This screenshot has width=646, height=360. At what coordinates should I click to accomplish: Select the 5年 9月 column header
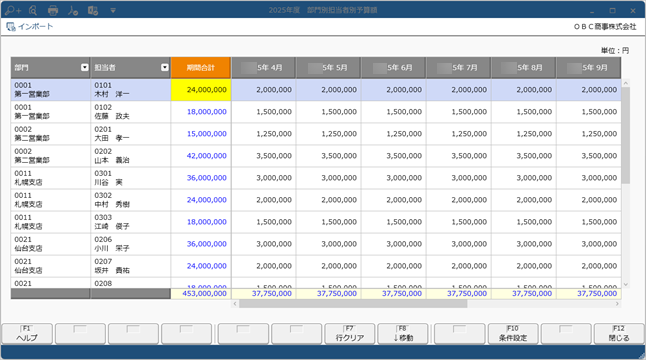click(588, 68)
